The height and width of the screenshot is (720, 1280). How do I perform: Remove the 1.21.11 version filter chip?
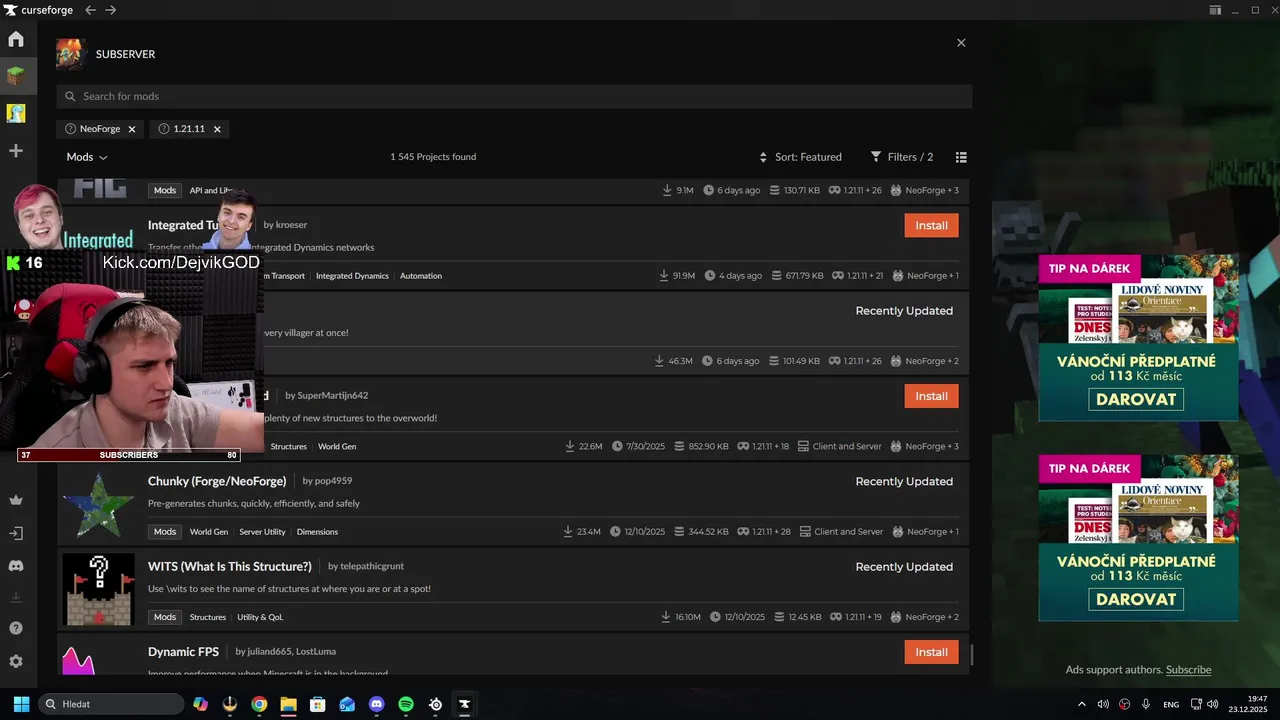217,129
